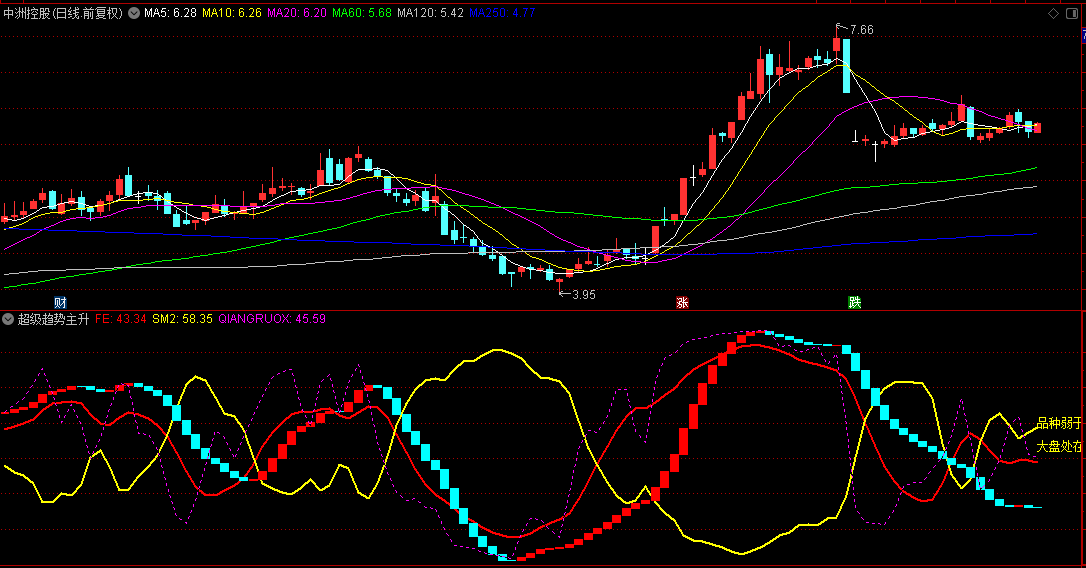The width and height of the screenshot is (1086, 568).
Task: Select the 中洲控股(日线.前复权) title text
Action: coord(63,13)
